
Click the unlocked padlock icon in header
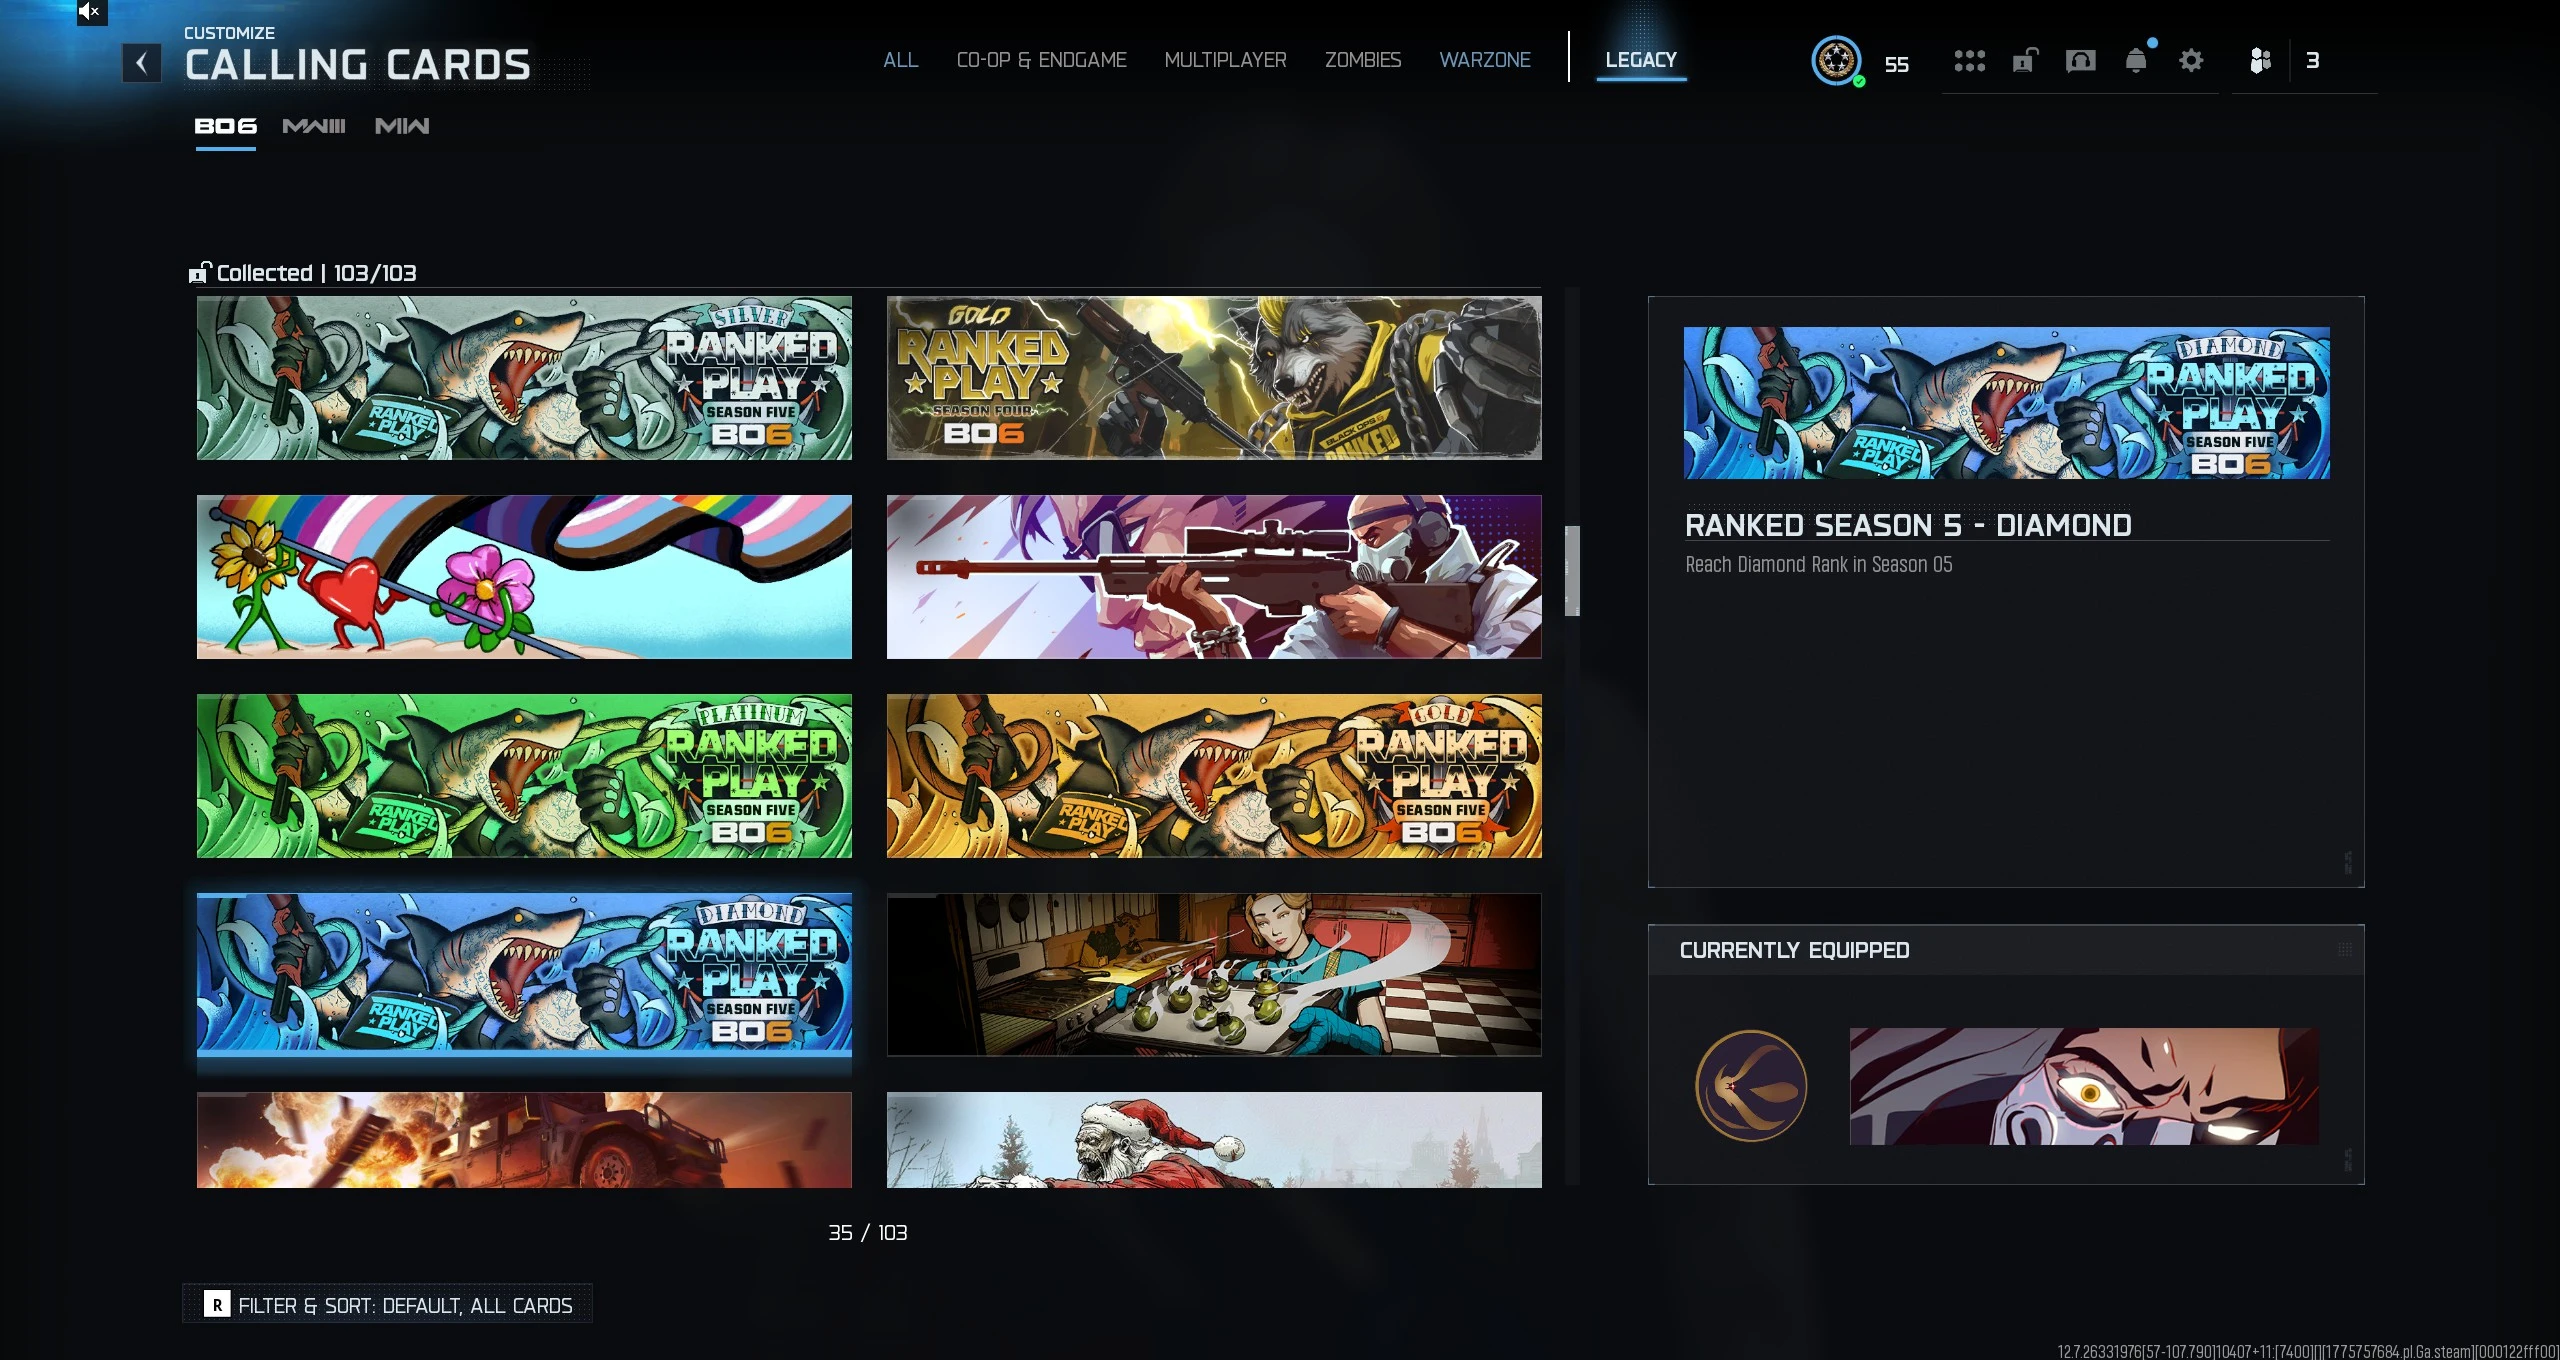[x=2025, y=62]
